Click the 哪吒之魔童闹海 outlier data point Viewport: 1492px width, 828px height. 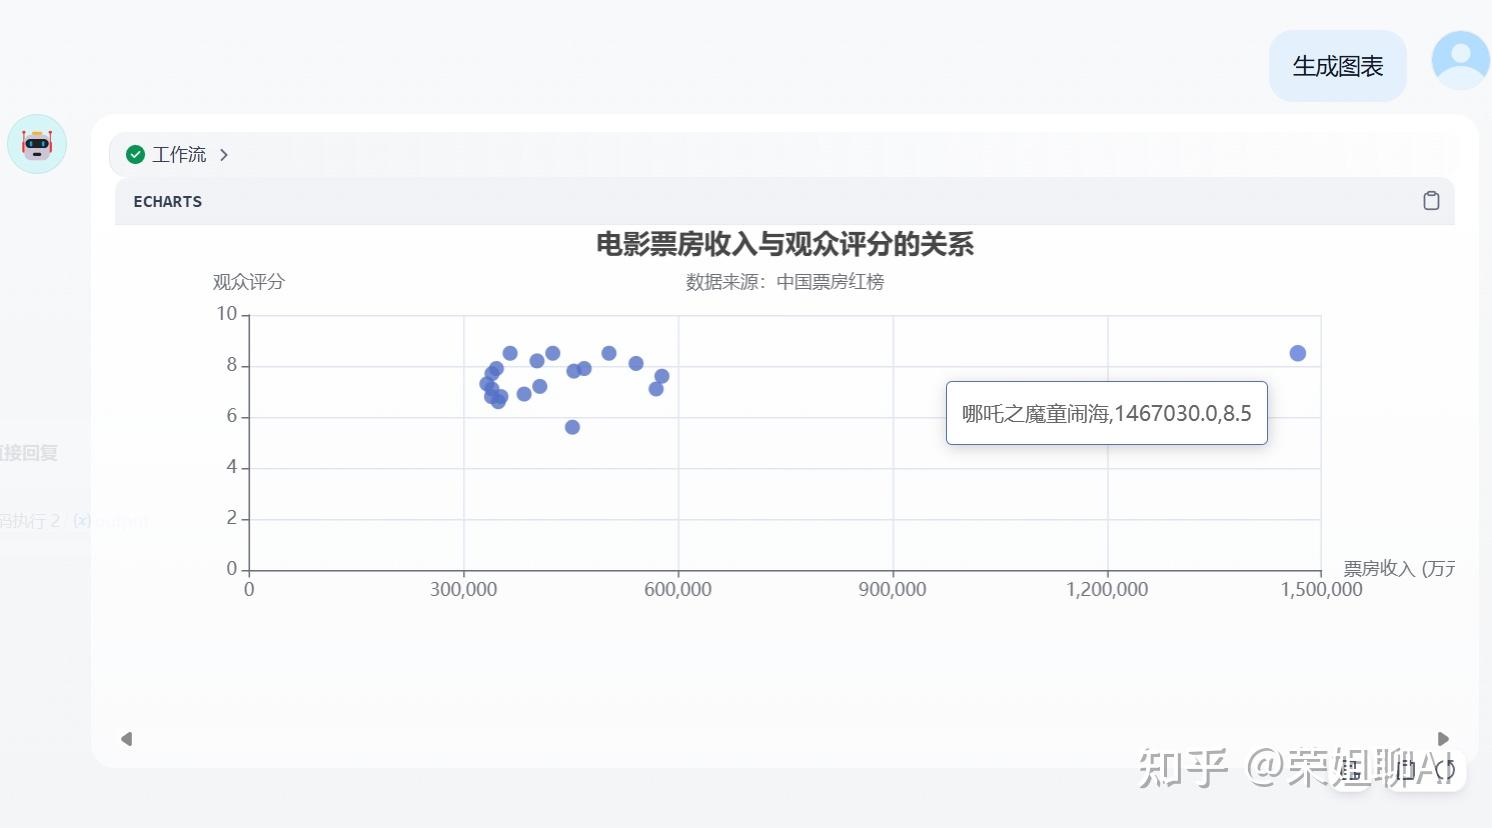tap(1298, 353)
